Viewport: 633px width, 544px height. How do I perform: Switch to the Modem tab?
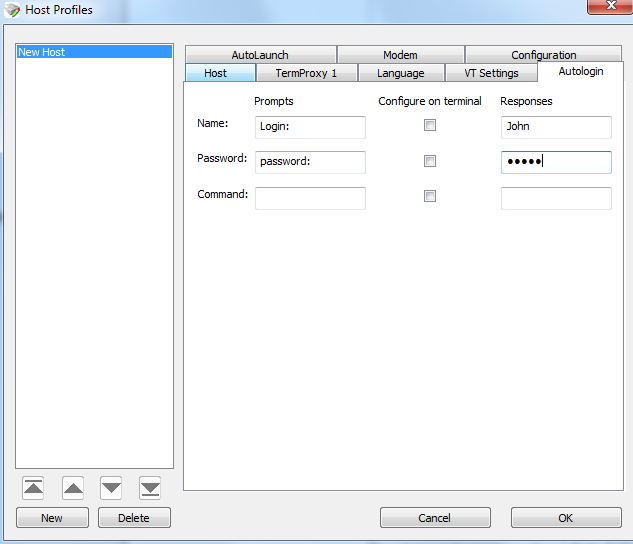coord(400,55)
